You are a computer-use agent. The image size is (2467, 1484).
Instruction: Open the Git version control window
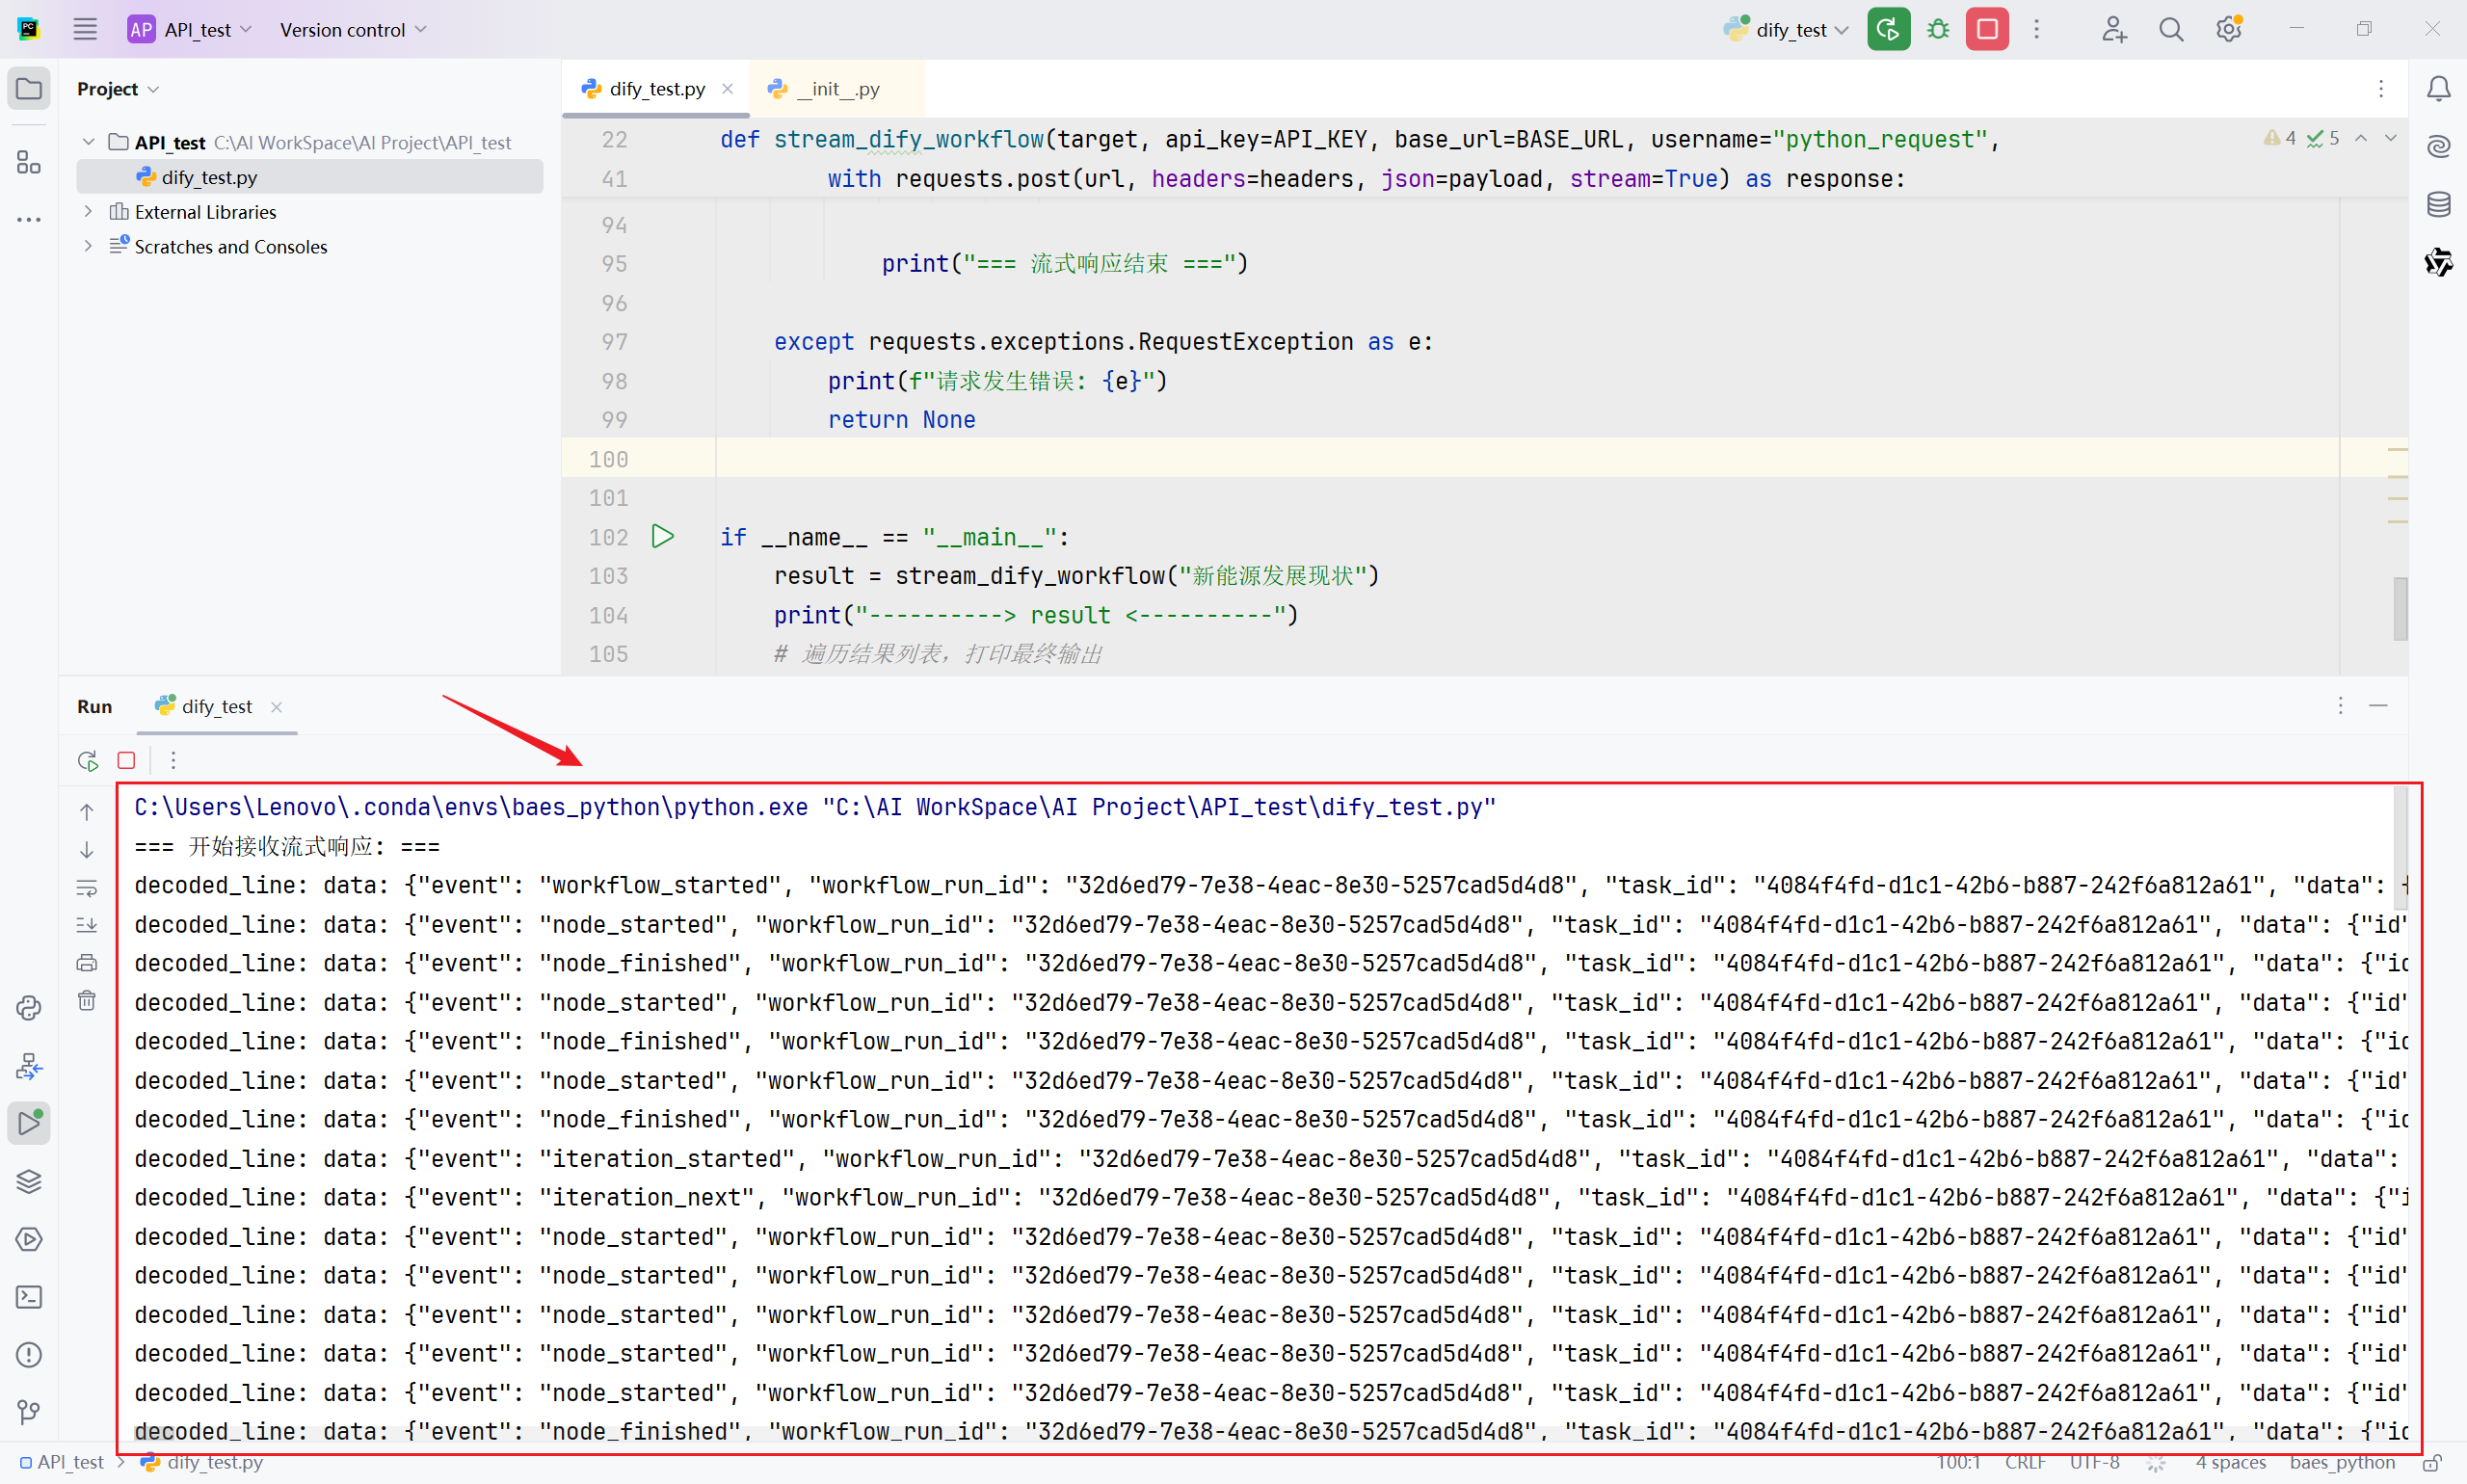coord(29,1413)
